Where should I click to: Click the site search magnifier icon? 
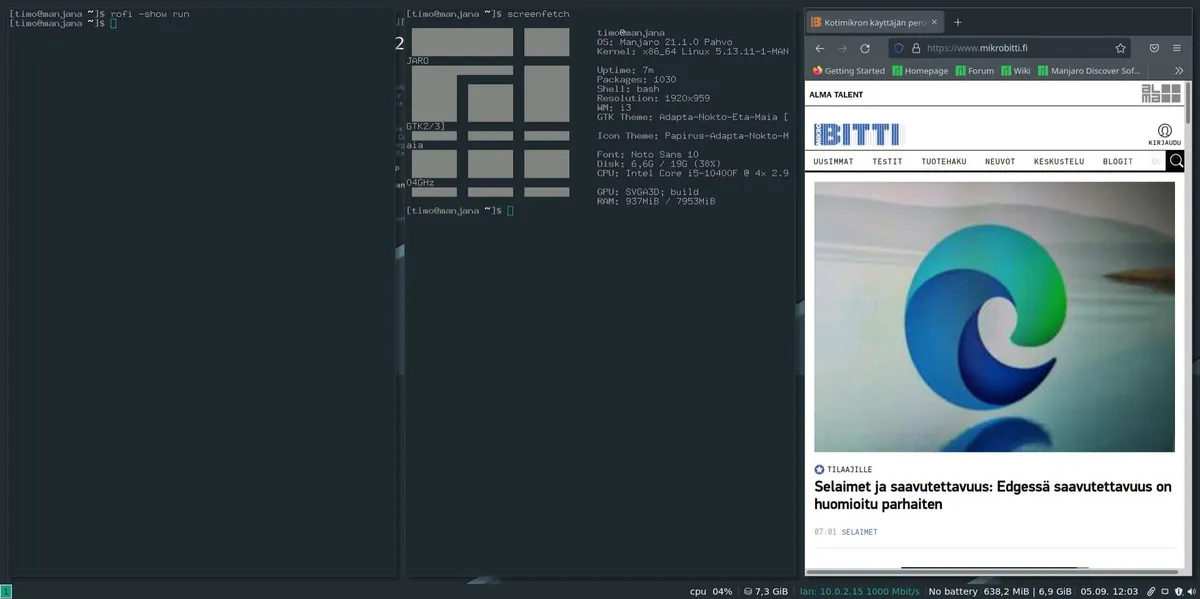1176,161
